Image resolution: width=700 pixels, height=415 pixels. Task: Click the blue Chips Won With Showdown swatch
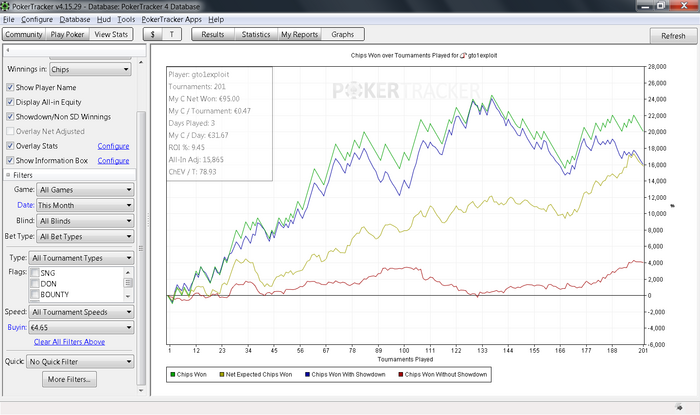307,374
